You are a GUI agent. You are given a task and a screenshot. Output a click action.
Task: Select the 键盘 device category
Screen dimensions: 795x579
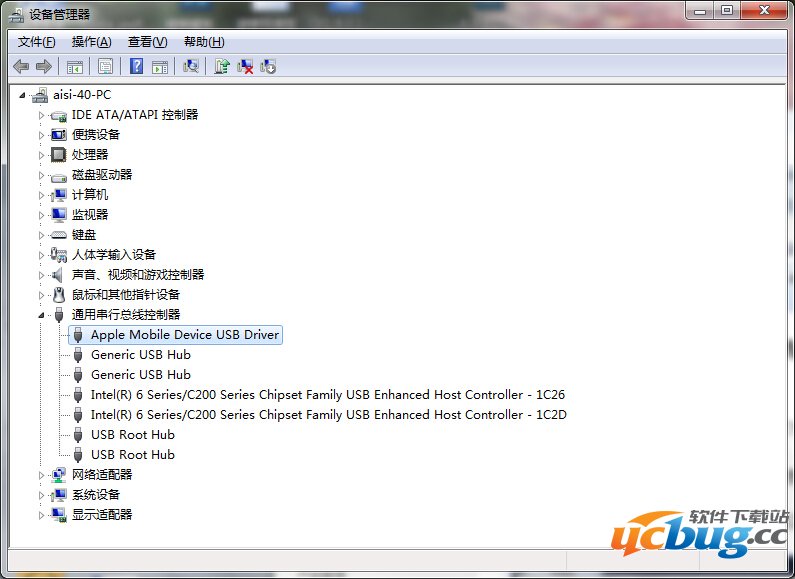[x=83, y=235]
